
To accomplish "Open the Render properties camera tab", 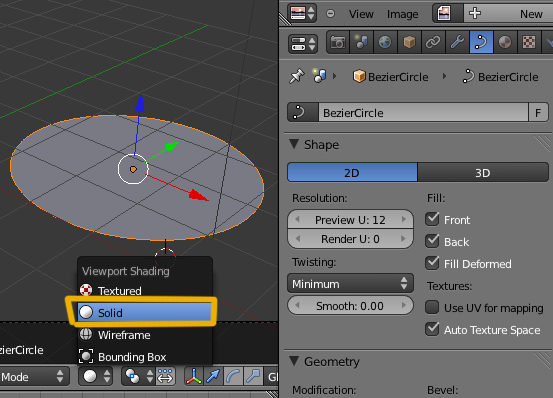I will click(x=338, y=43).
